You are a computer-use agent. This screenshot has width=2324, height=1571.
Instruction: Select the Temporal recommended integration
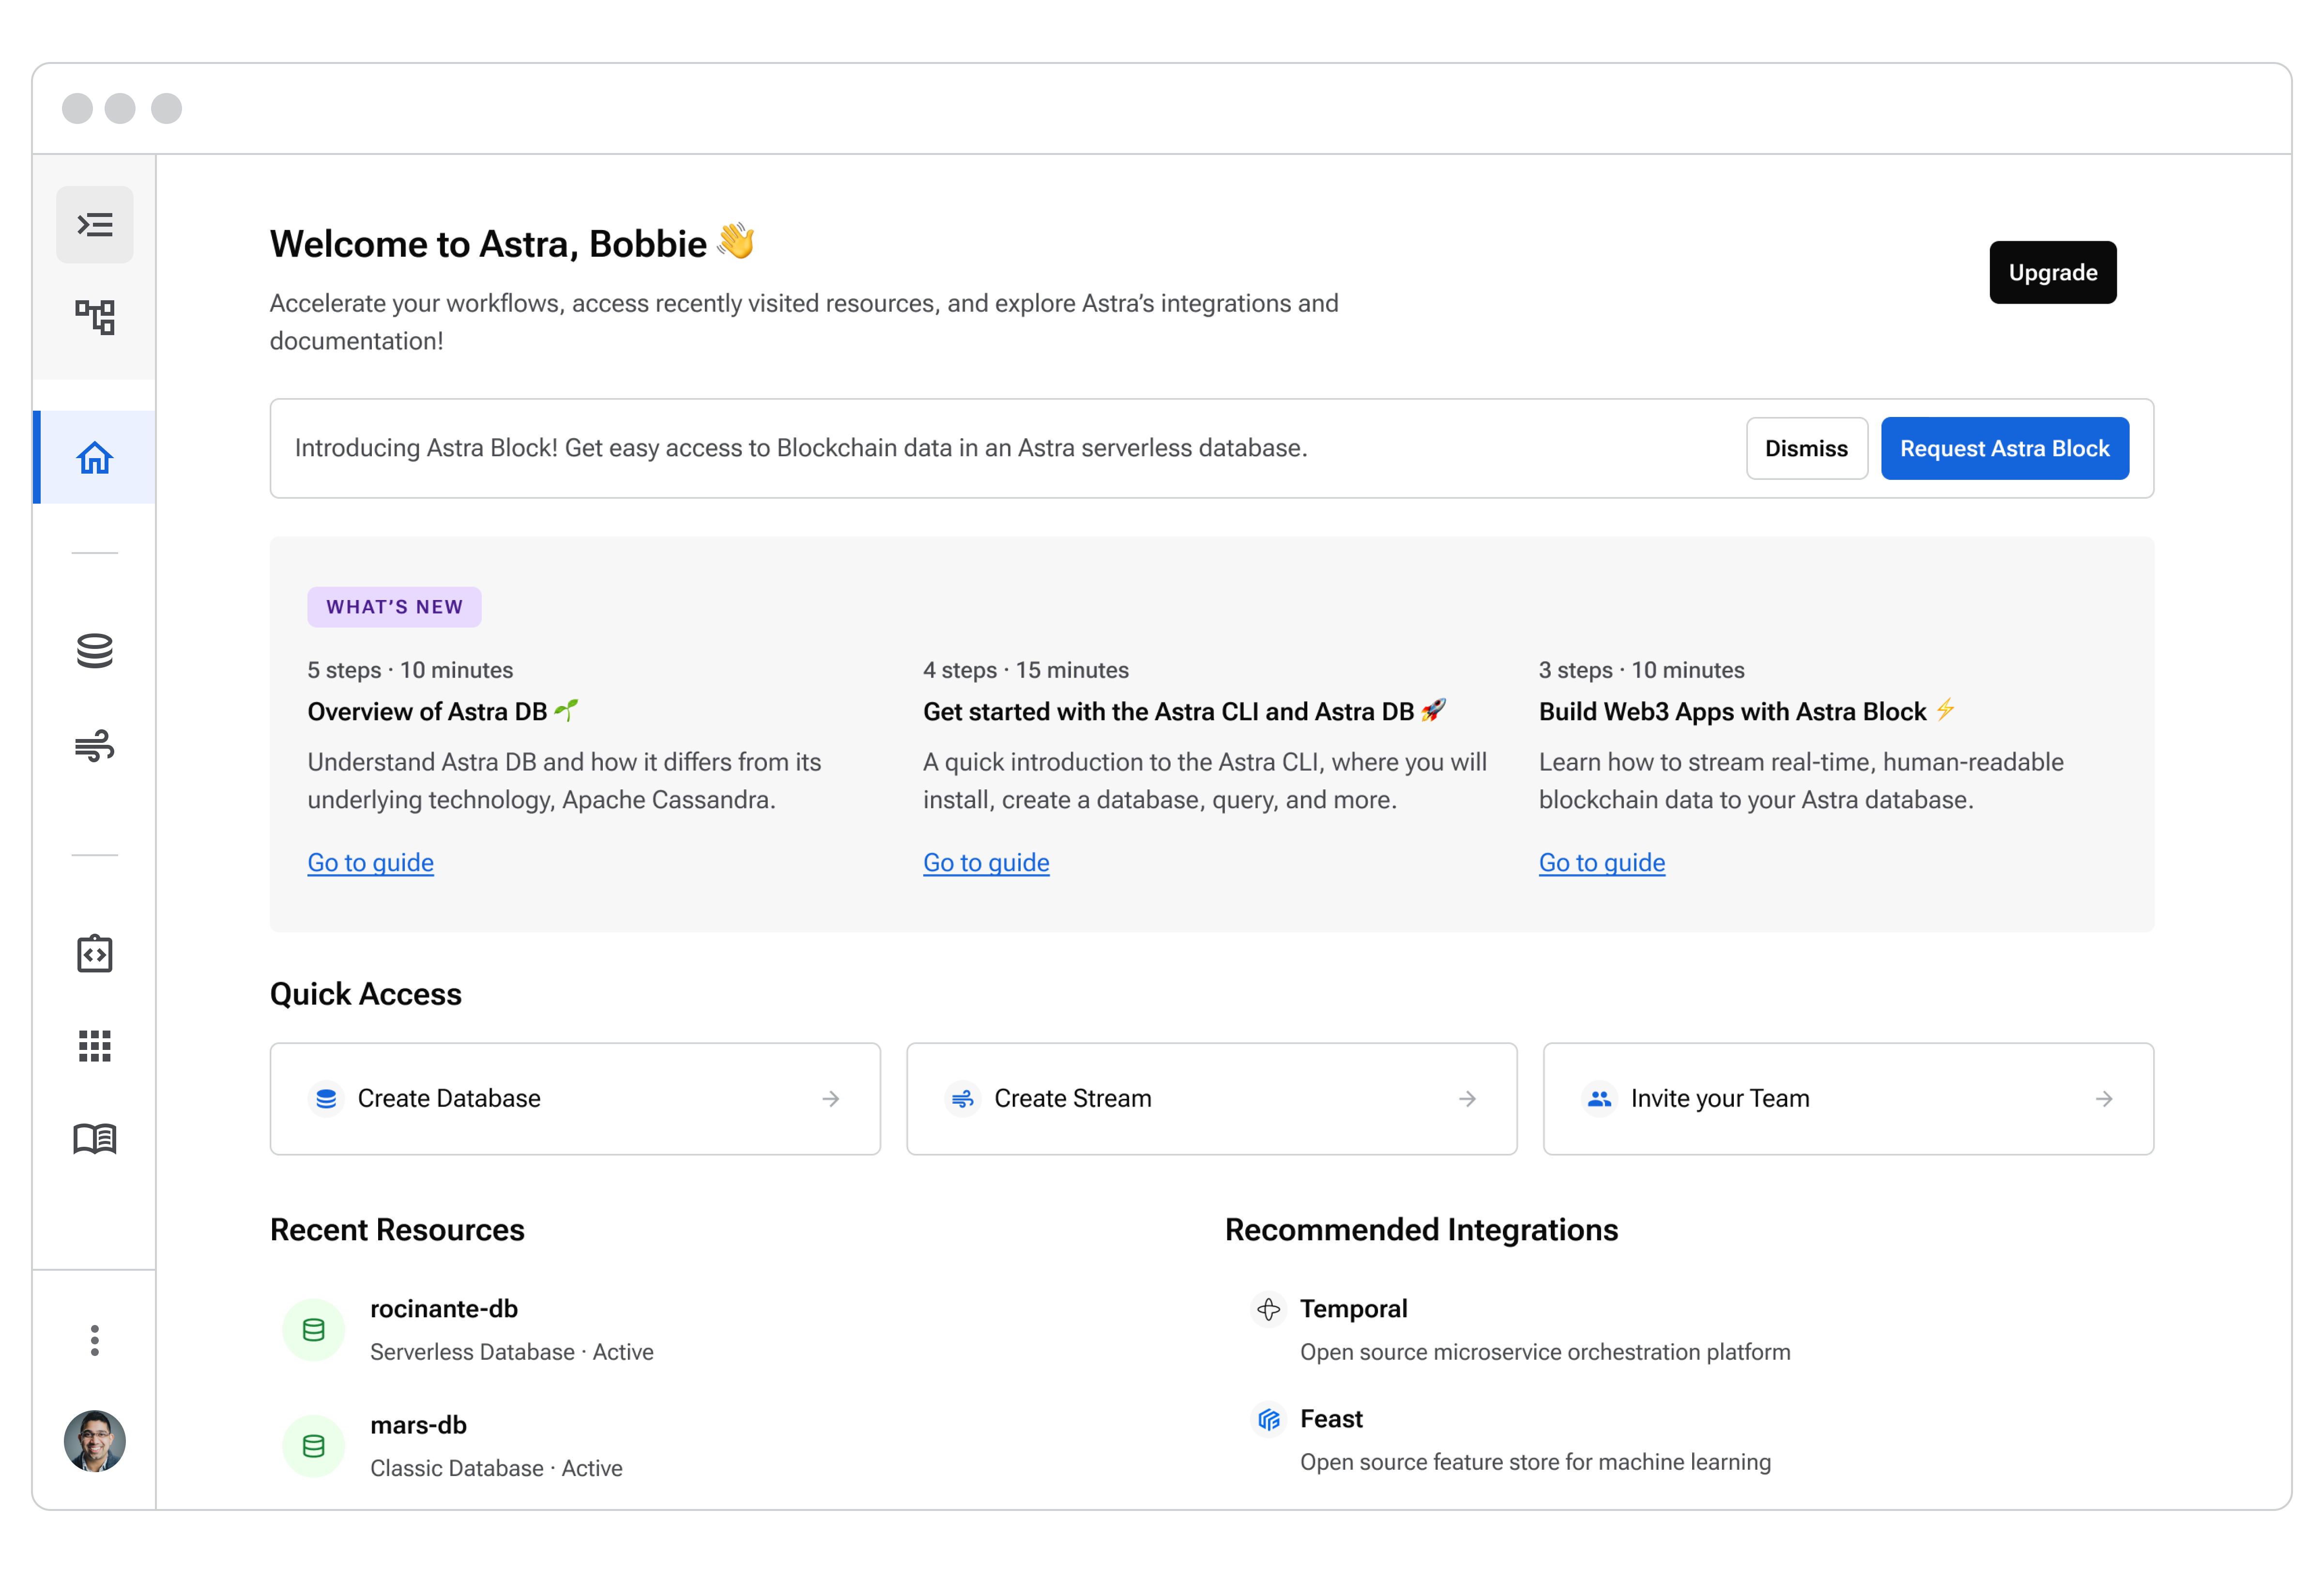(x=1353, y=1309)
